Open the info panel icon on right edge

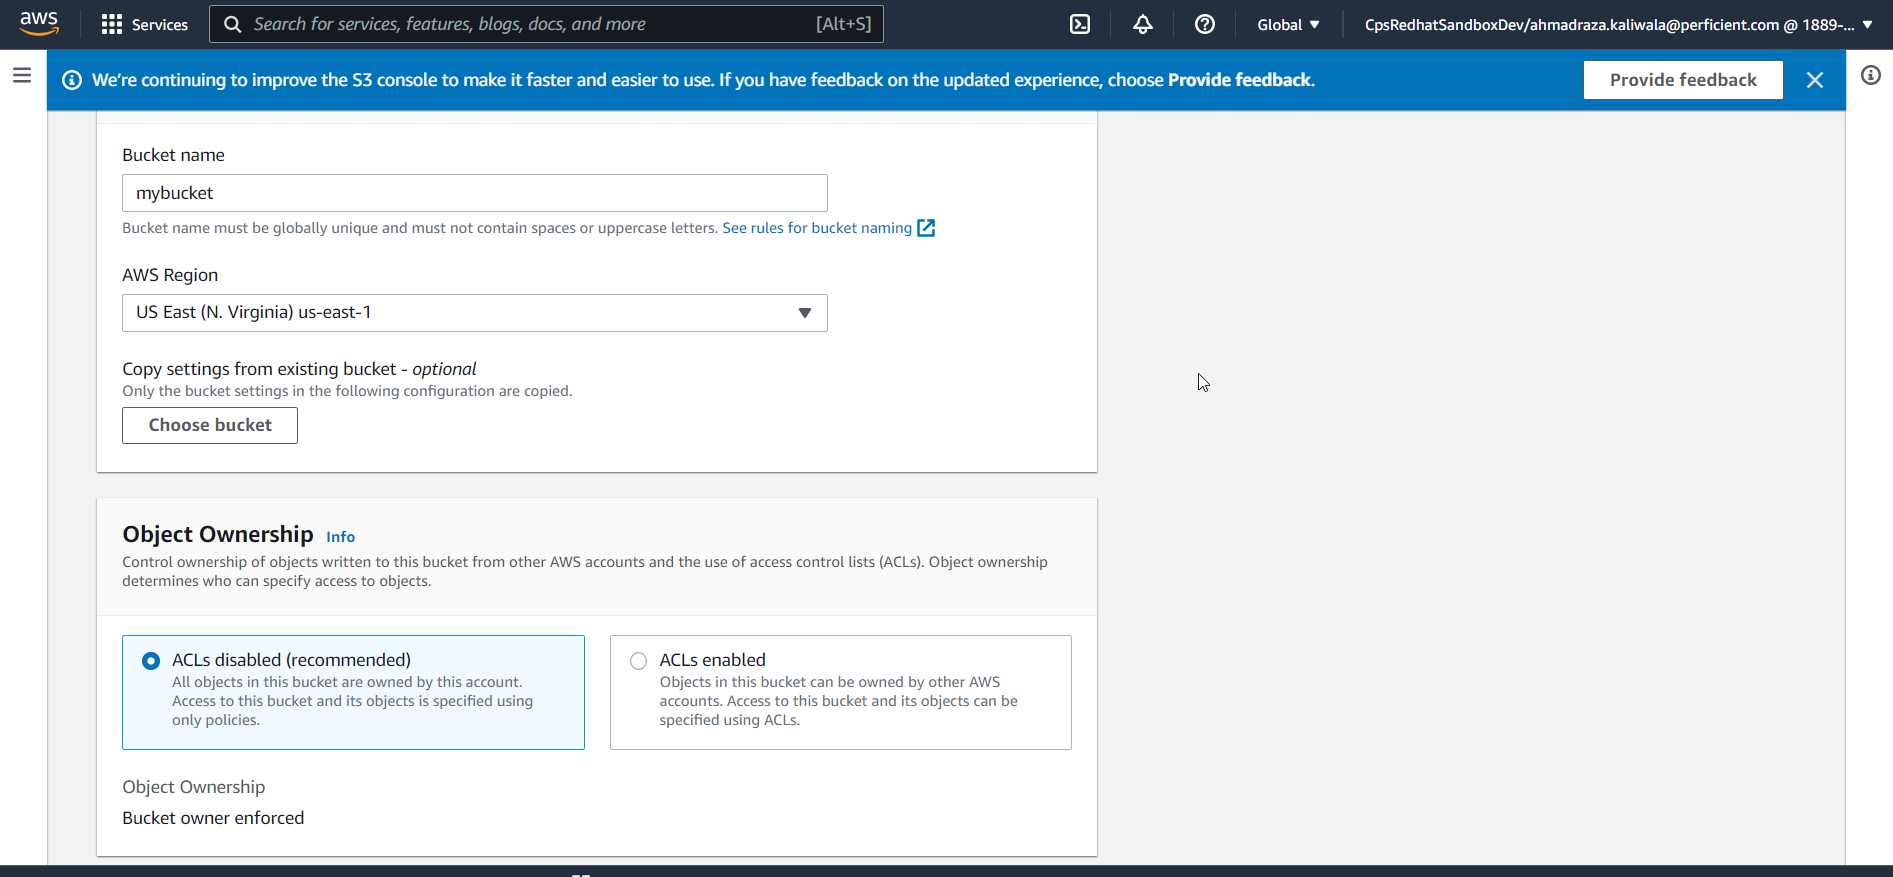1870,75
